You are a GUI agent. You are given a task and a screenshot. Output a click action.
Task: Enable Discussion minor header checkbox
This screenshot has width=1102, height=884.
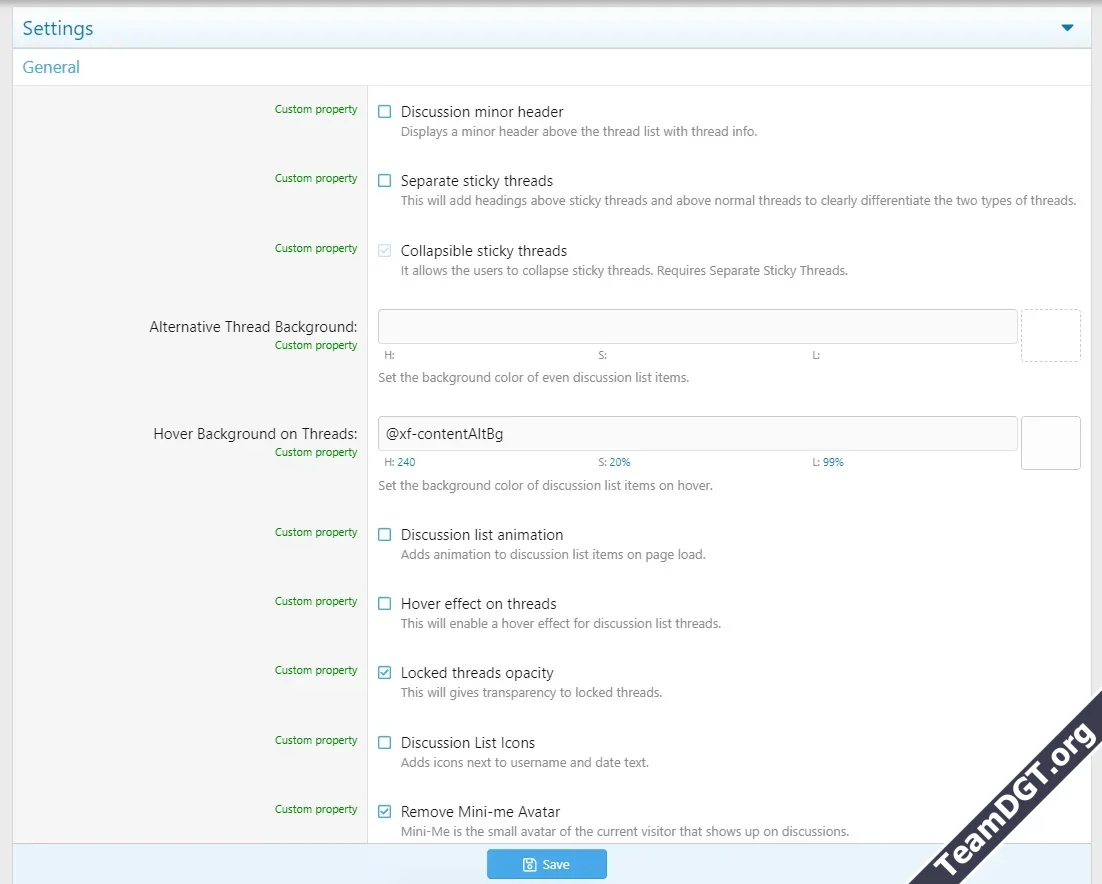click(385, 112)
